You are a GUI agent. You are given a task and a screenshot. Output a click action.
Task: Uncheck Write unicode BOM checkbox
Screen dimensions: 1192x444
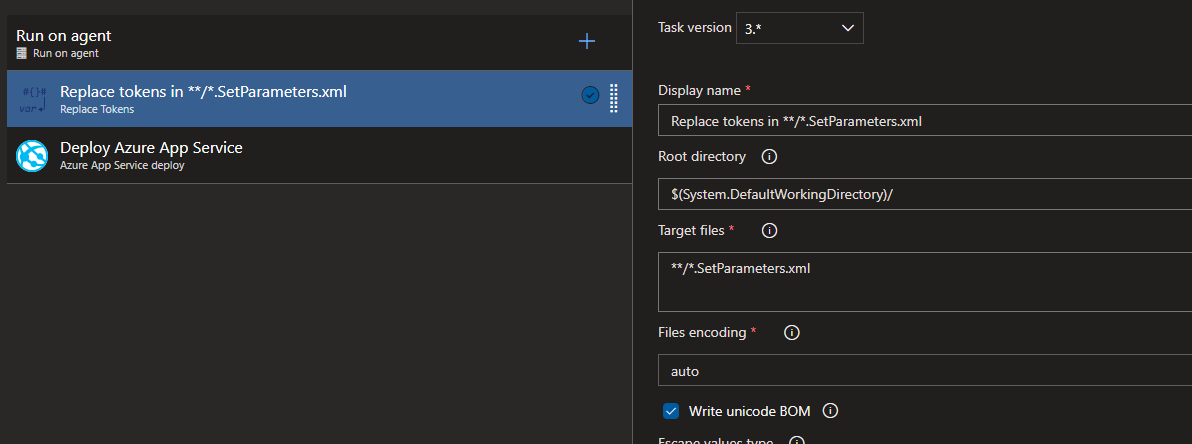[x=671, y=411]
